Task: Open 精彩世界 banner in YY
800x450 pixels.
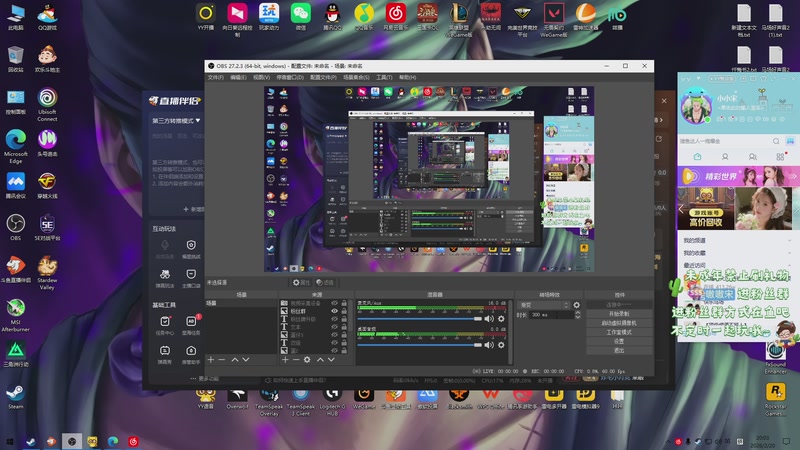Action: (737, 176)
